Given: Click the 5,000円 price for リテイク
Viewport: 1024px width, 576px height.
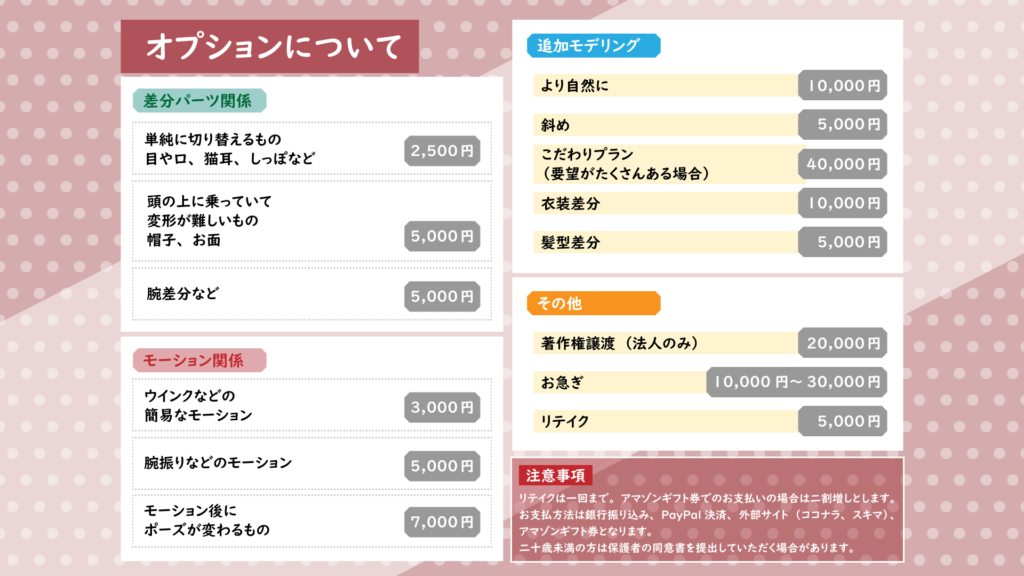Looking at the screenshot, I should coord(842,421).
